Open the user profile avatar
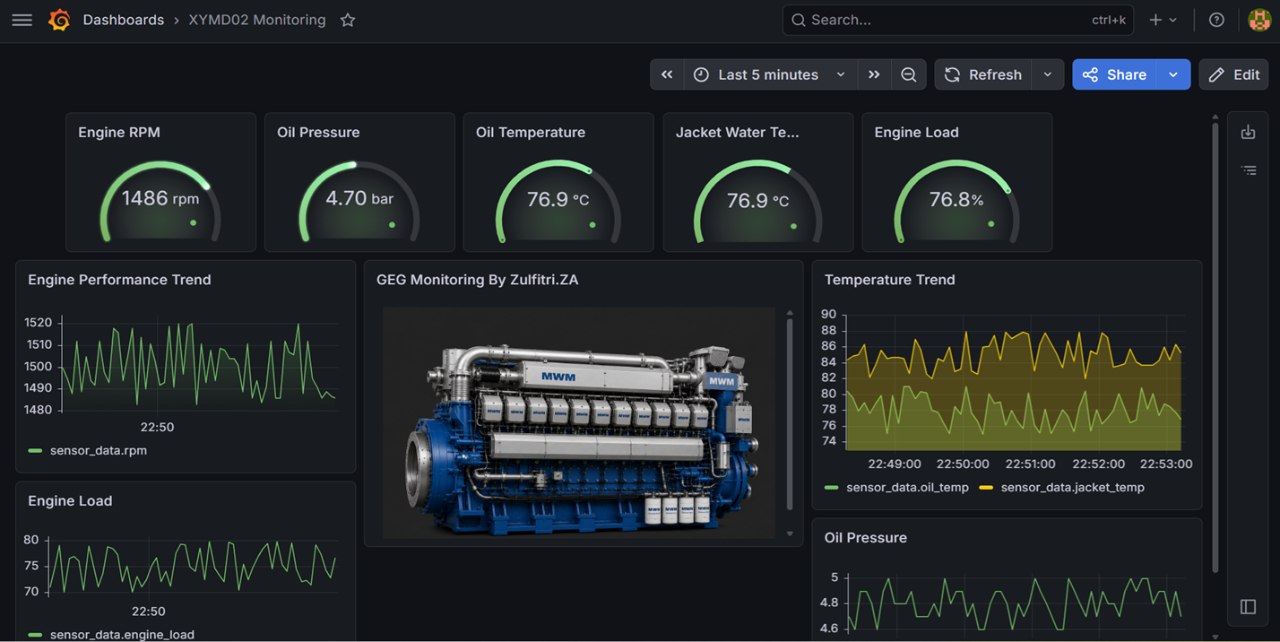1280x642 pixels. [1259, 20]
